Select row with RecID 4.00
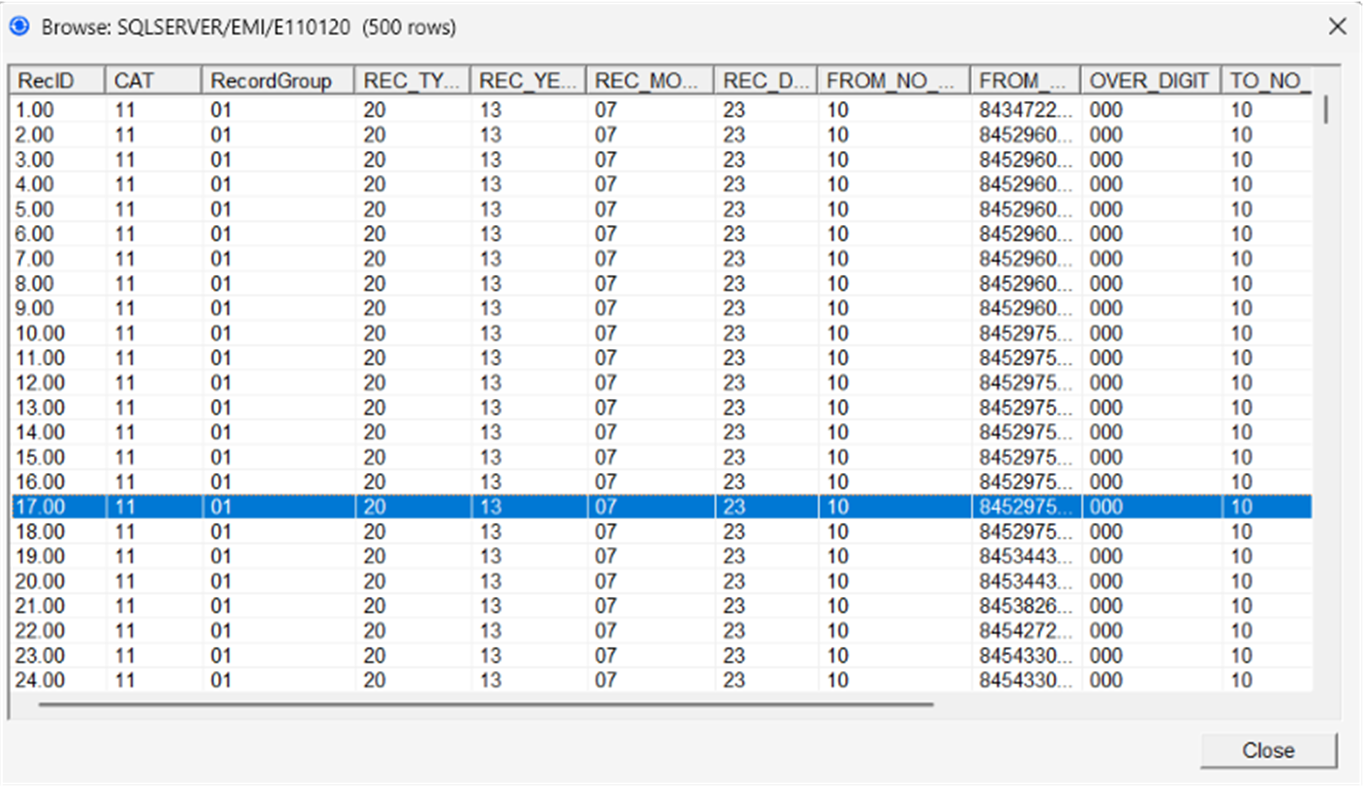This screenshot has width=1364, height=787. [x=660, y=184]
